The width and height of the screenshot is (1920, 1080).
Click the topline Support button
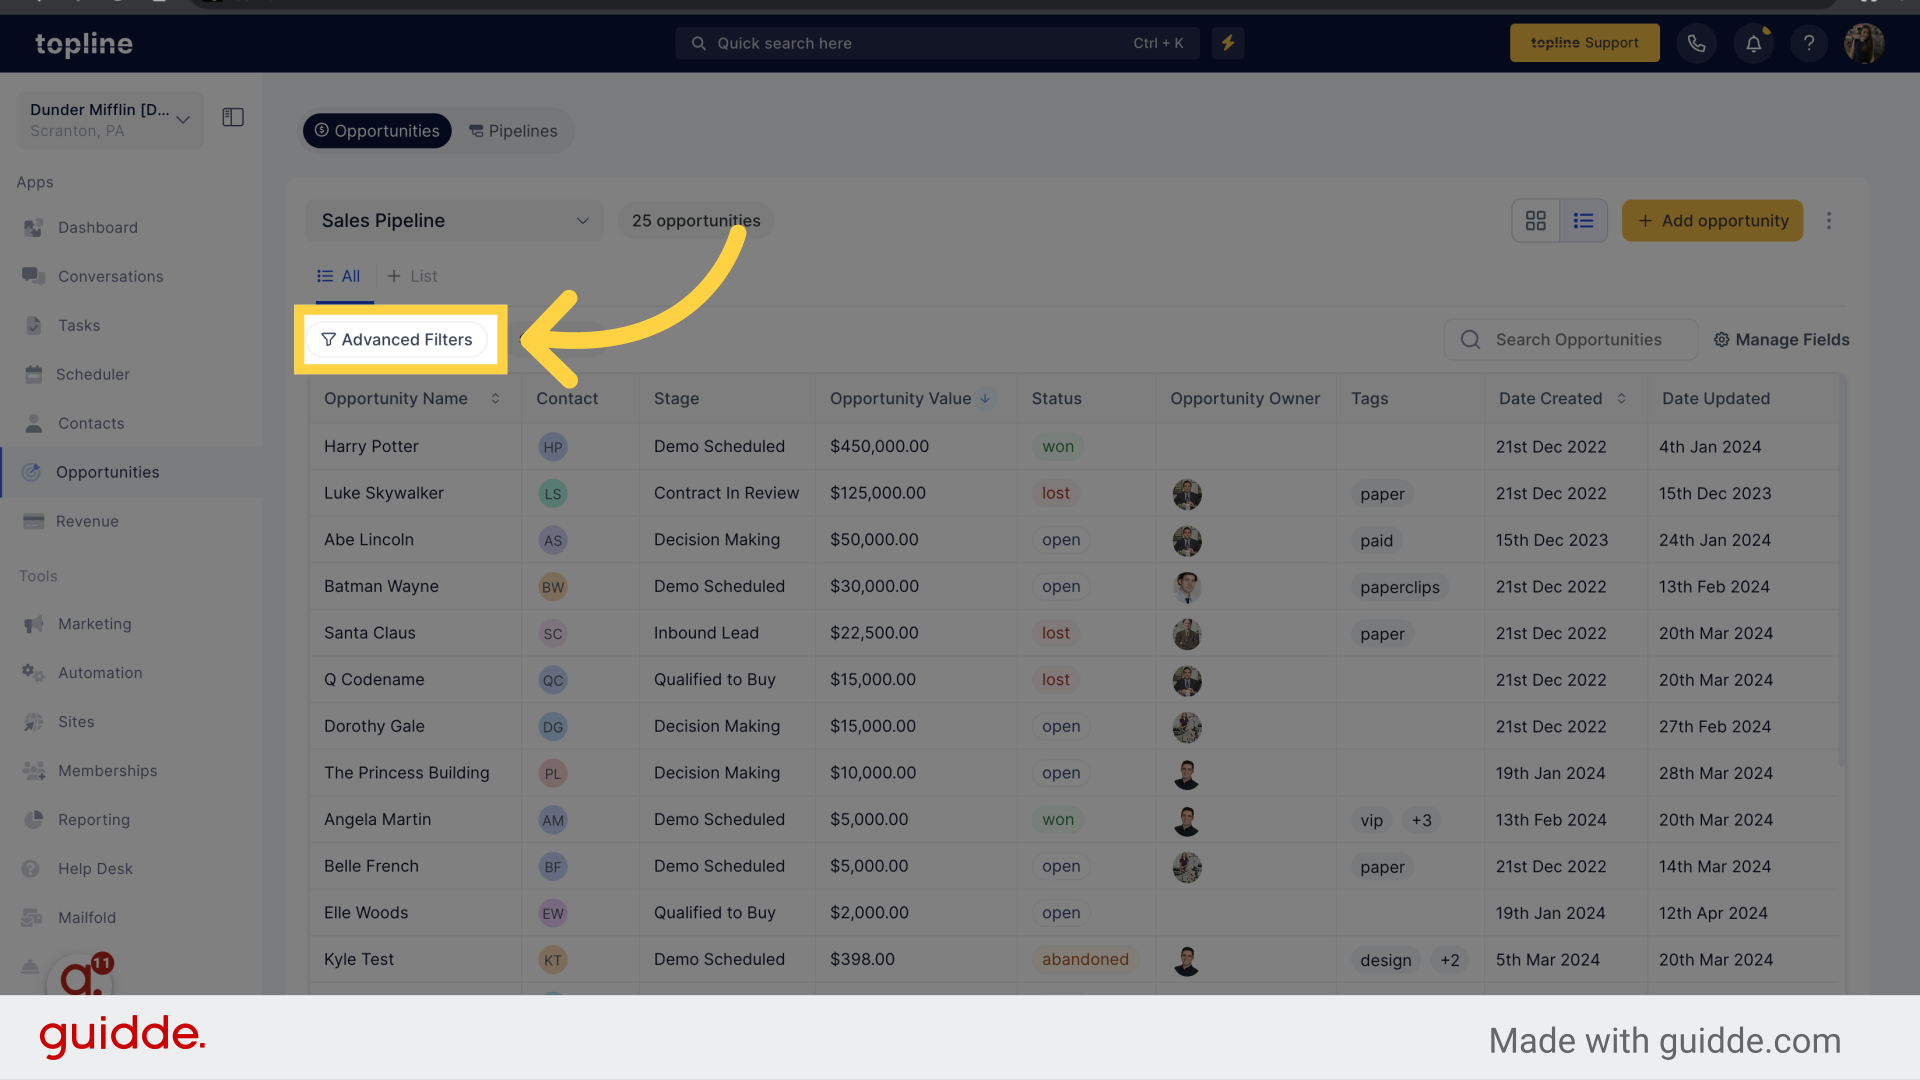pos(1584,42)
